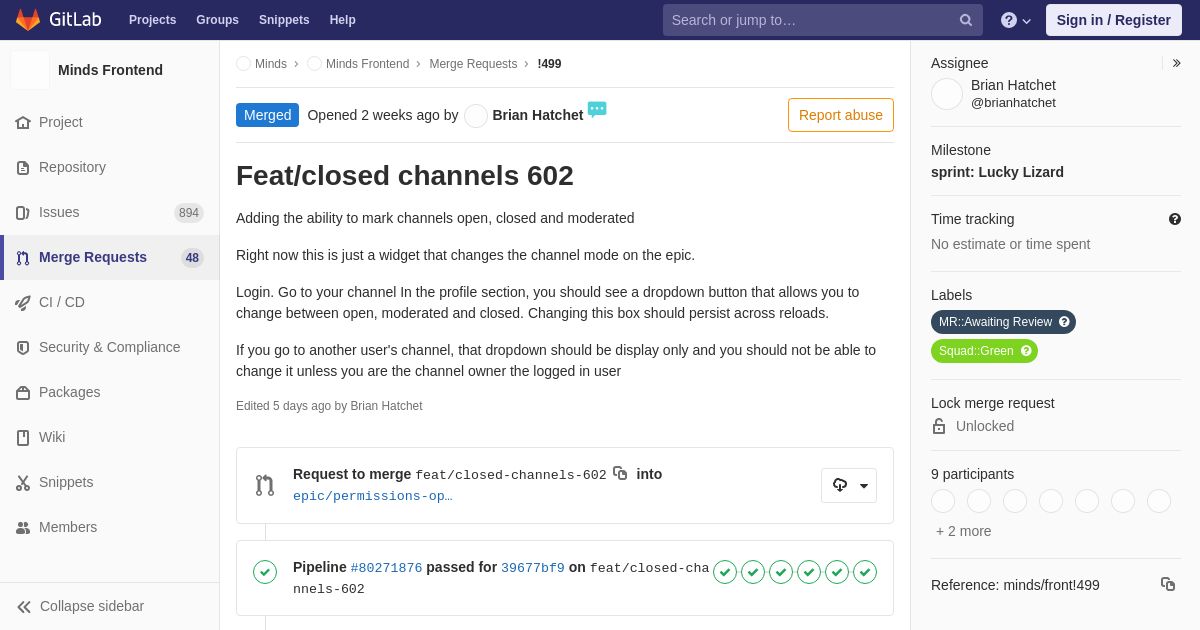Click !499 breadcrumb item
Screen dimensions: 1200x630
(x=549, y=64)
